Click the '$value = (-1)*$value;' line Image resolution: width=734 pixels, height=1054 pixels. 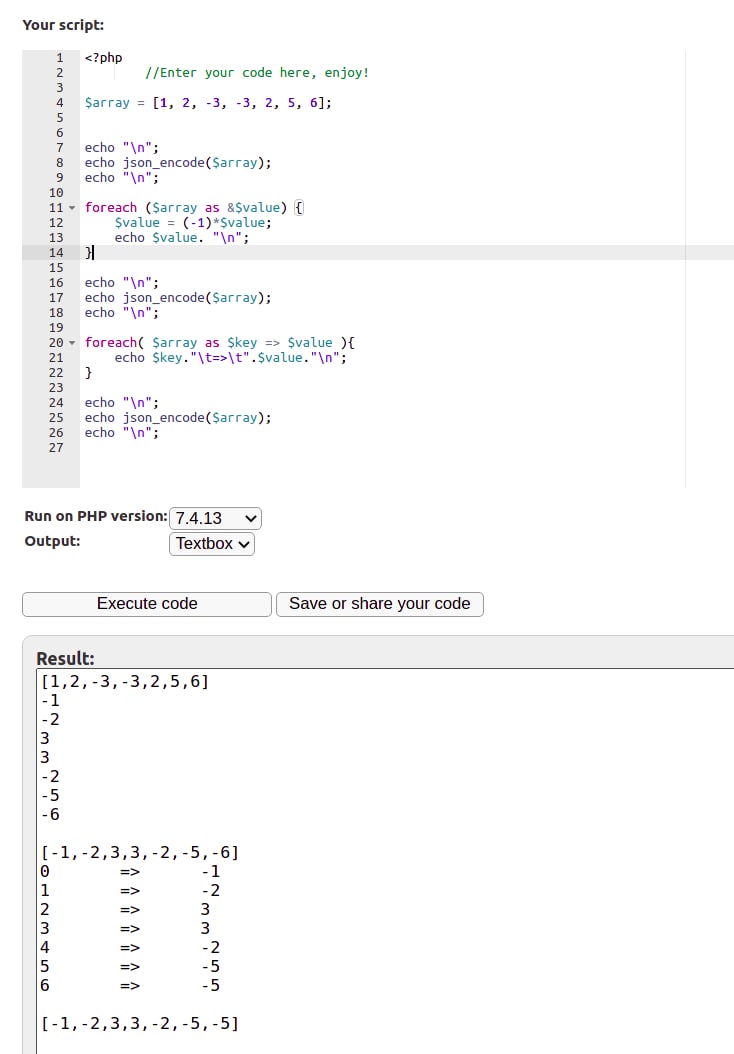[x=193, y=222]
